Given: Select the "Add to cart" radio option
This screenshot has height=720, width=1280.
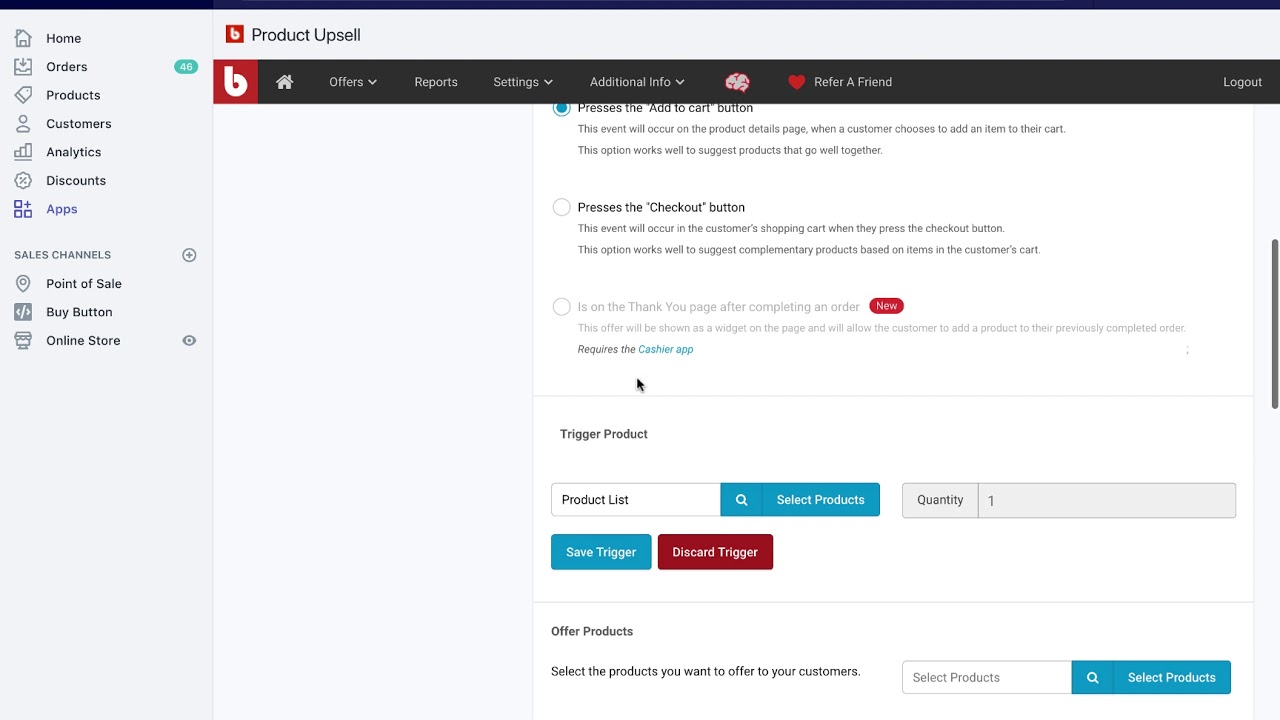Looking at the screenshot, I should (562, 108).
